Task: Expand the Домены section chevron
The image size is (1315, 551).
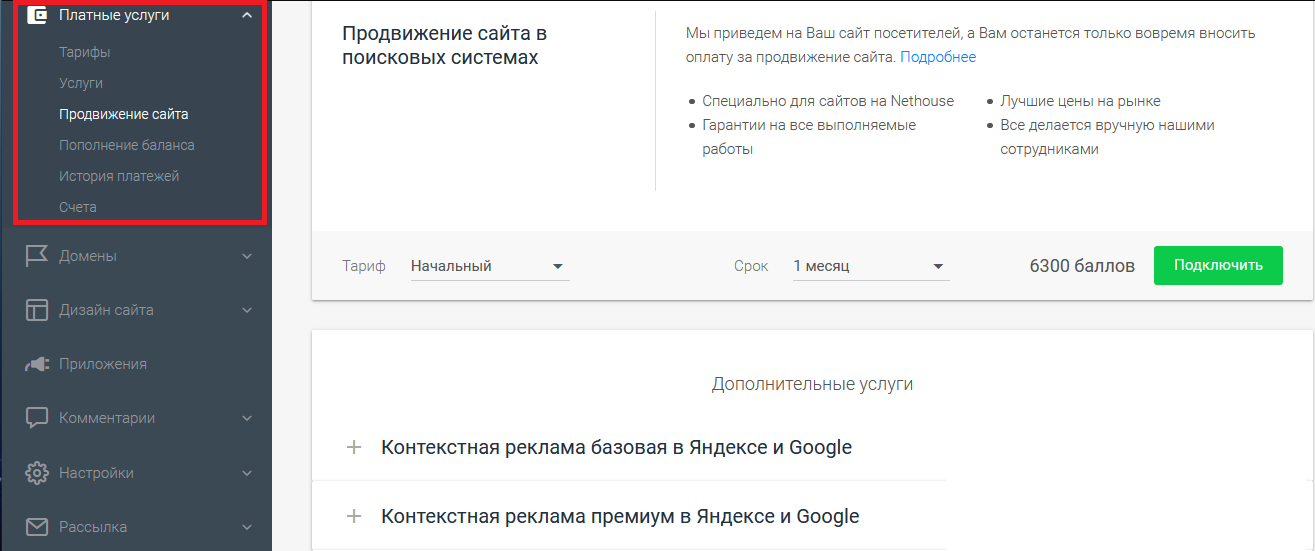Action: (247, 256)
